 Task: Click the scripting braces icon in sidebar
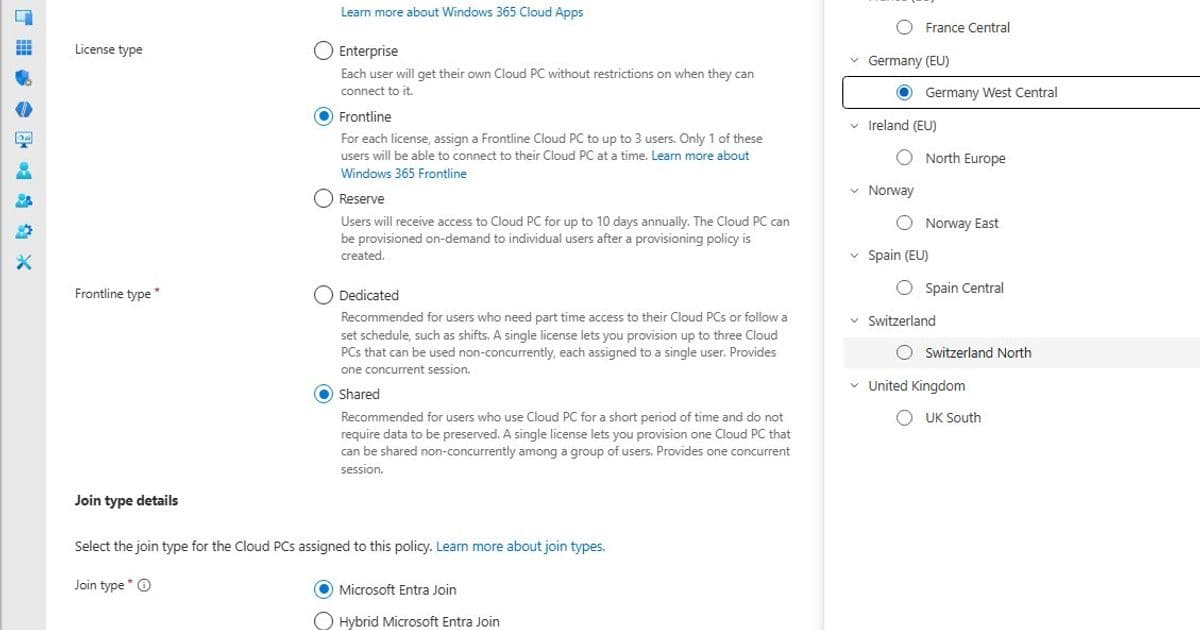(22, 109)
